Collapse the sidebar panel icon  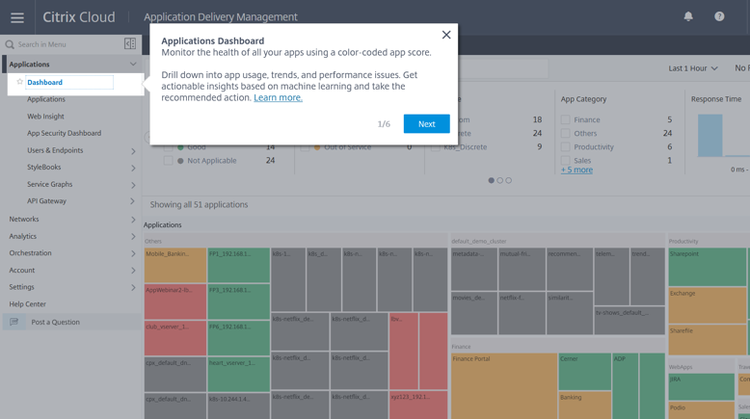click(x=130, y=44)
